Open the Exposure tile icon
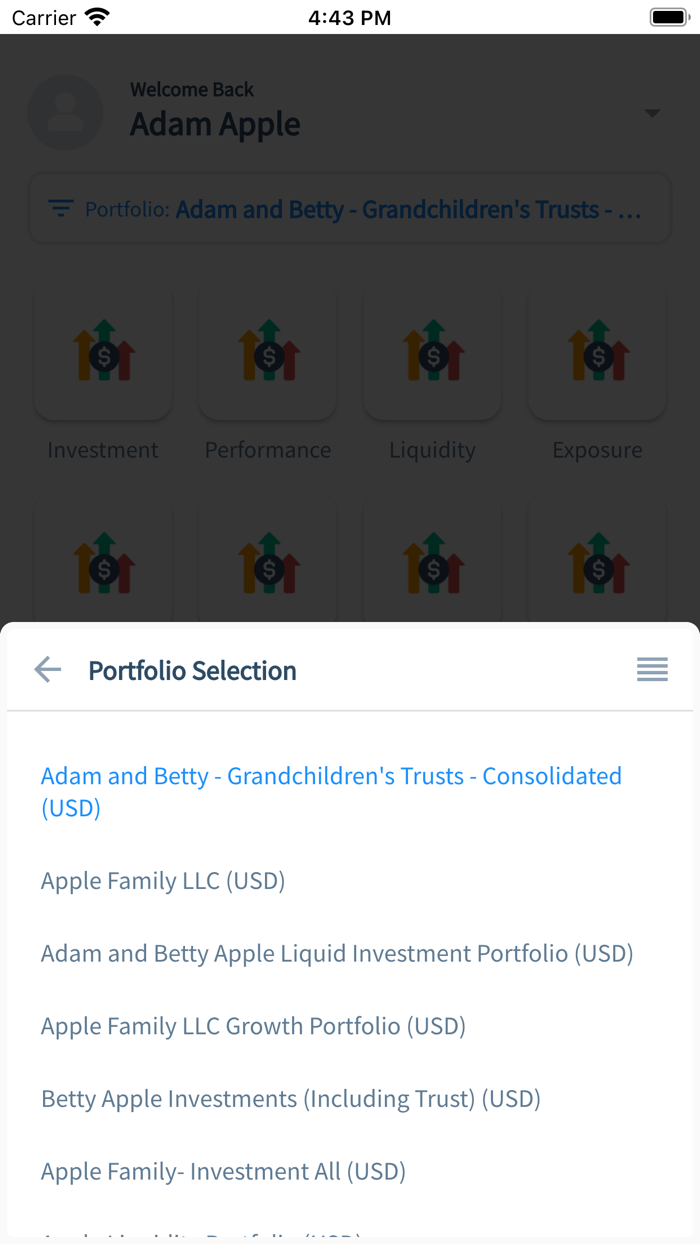This screenshot has width=700, height=1244. click(x=597, y=352)
